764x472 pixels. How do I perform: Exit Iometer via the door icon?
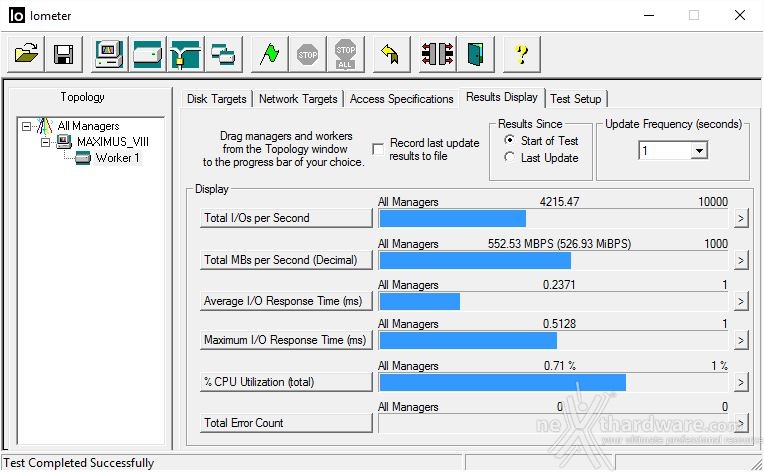tap(476, 54)
